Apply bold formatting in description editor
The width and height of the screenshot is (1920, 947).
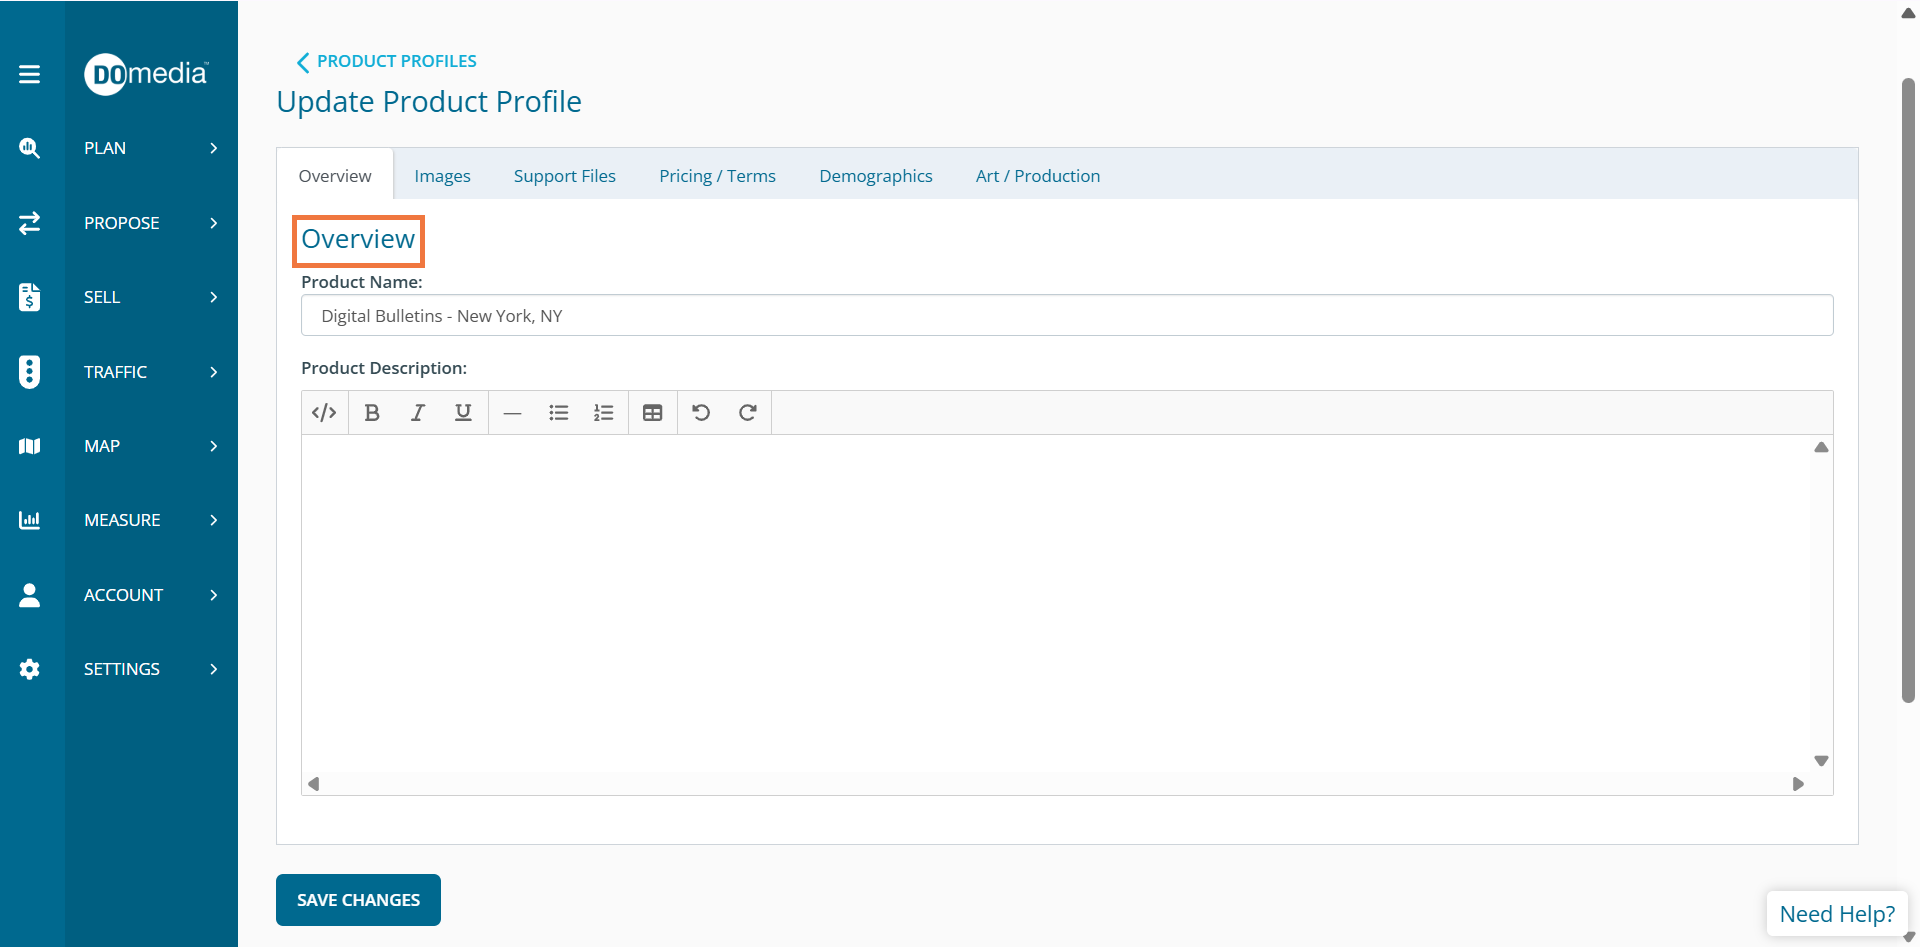372,413
